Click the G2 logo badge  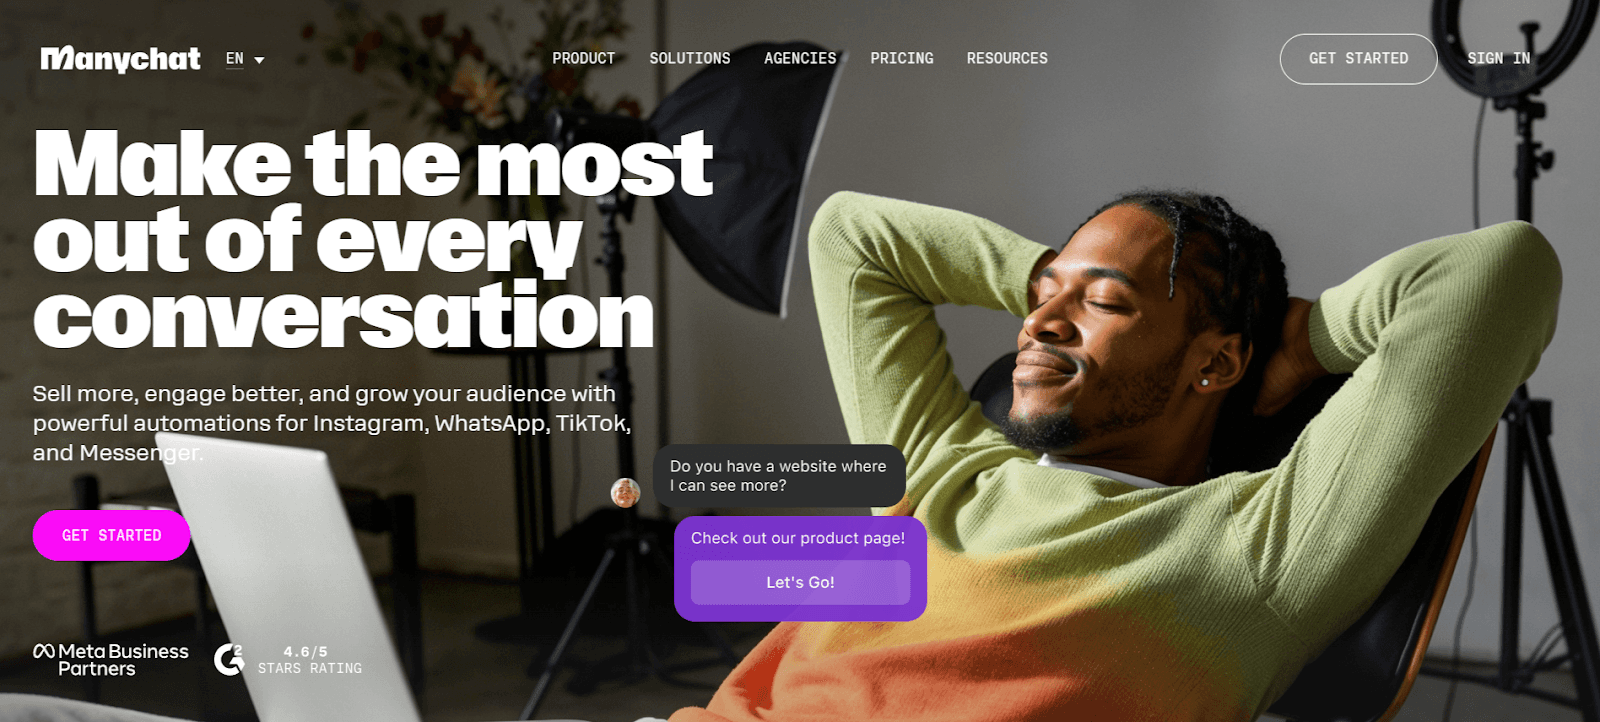click(229, 659)
